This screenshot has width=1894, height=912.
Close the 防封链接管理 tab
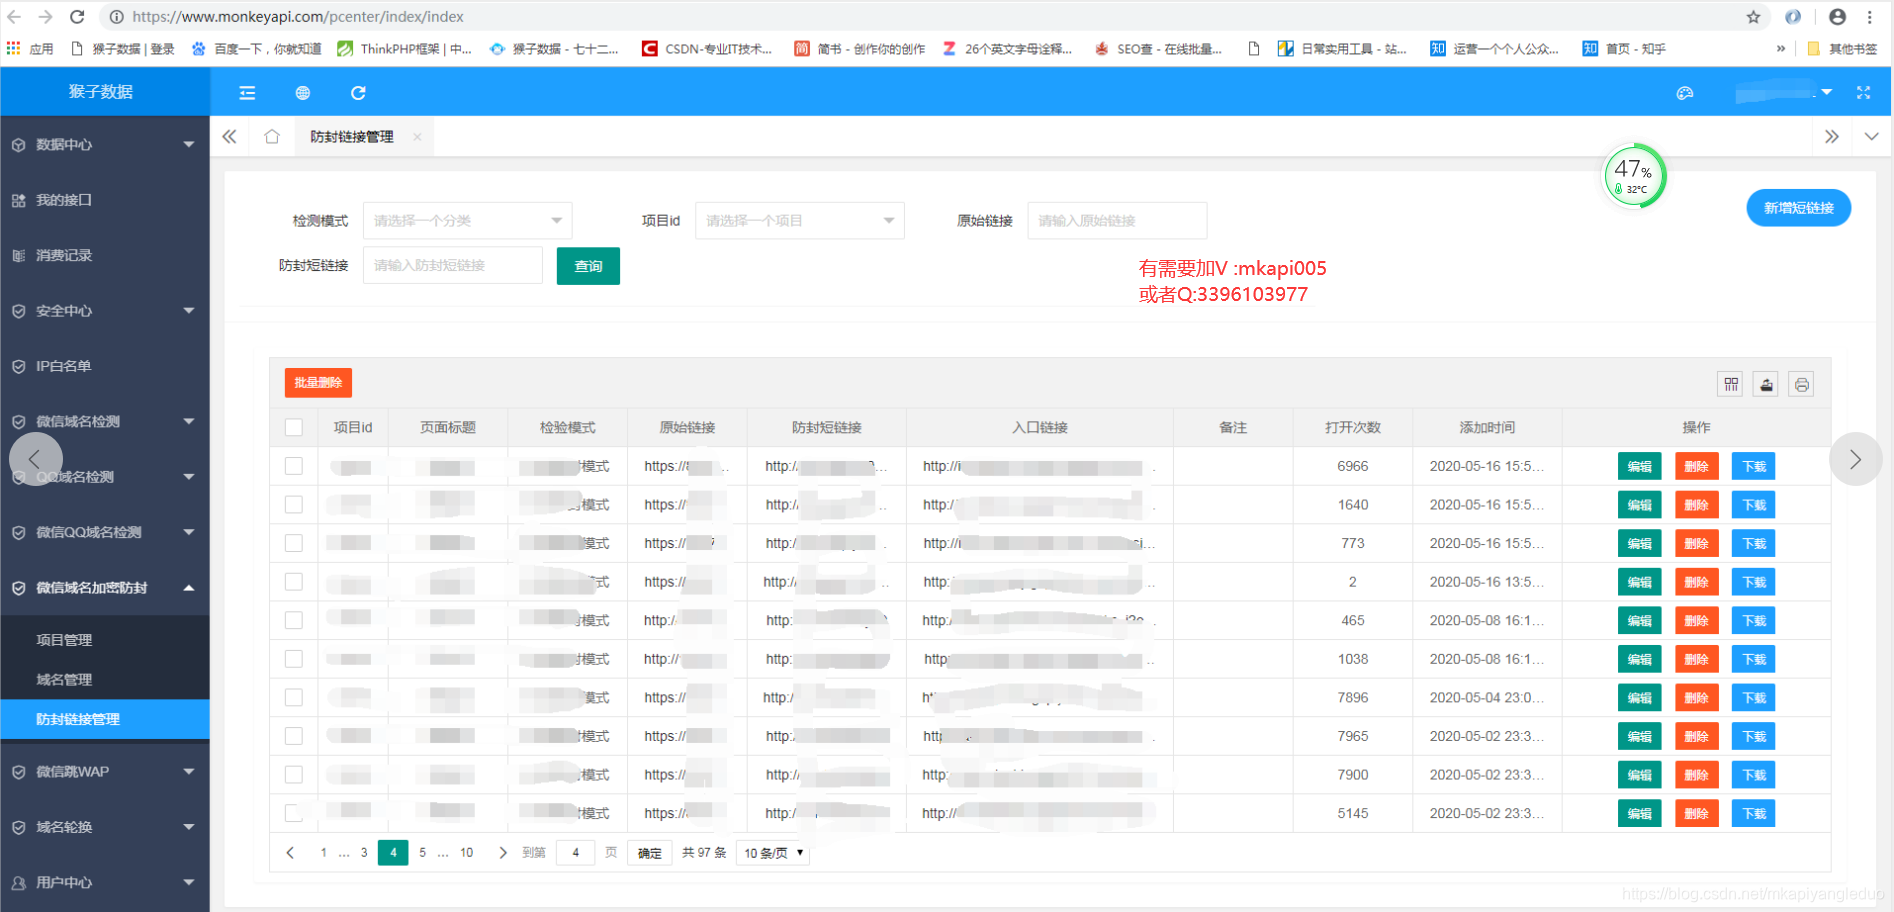[417, 137]
